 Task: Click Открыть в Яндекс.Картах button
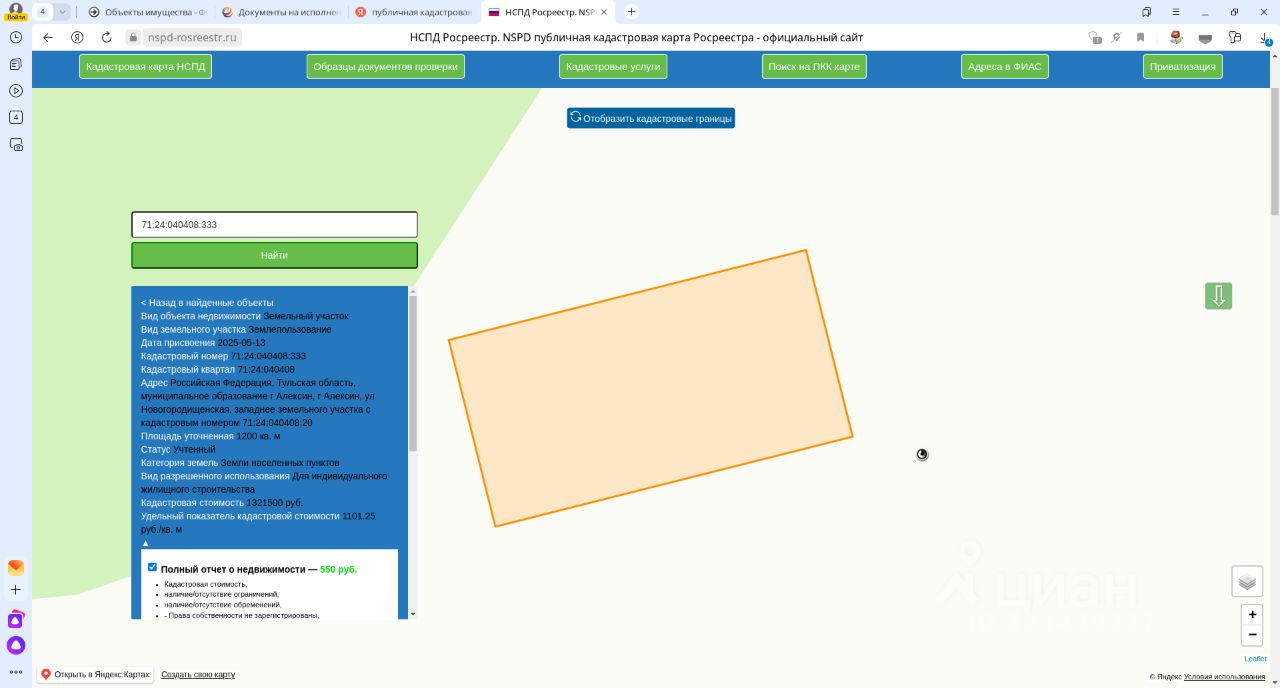pos(95,675)
